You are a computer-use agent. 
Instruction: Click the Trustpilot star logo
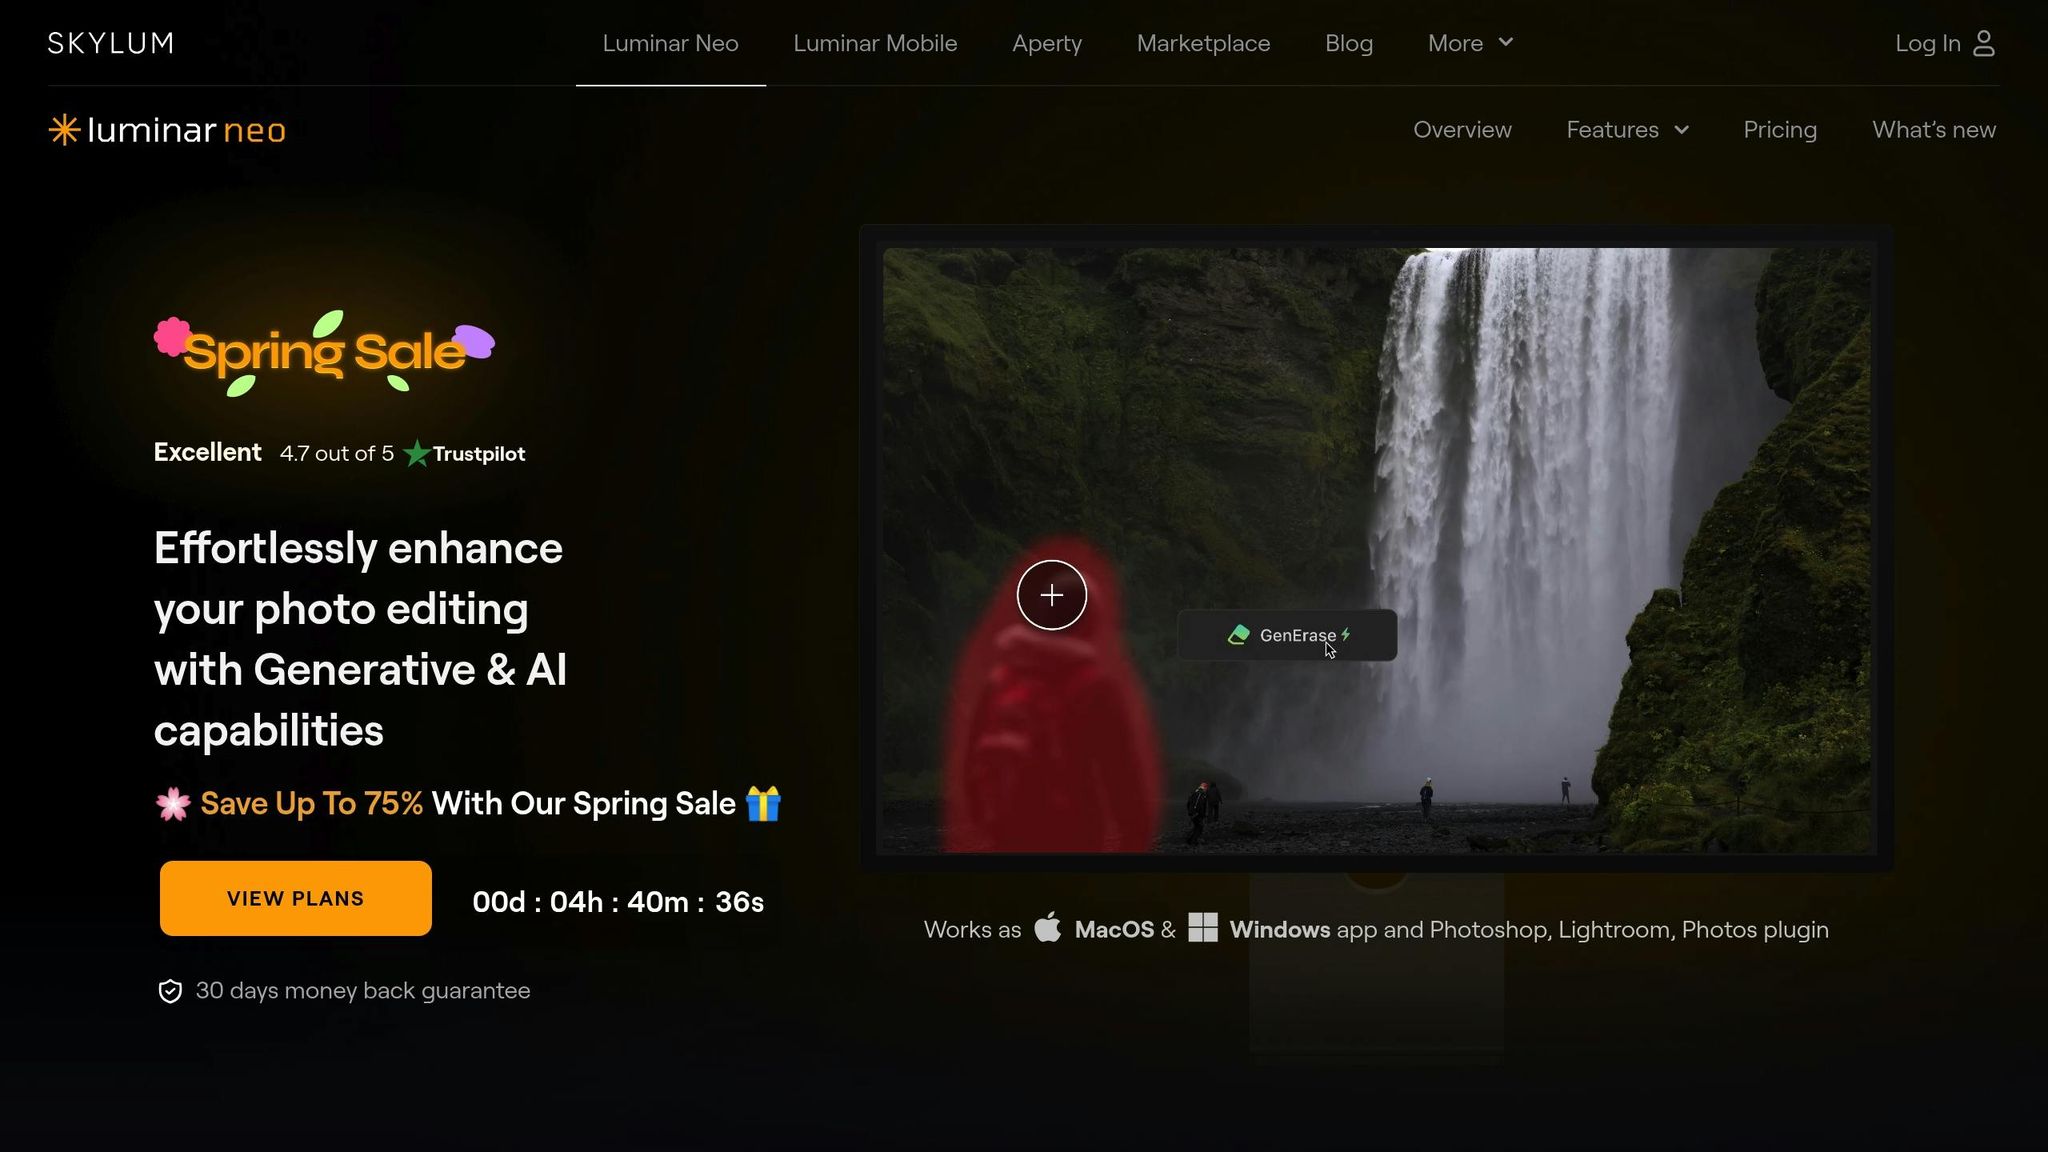click(x=417, y=454)
